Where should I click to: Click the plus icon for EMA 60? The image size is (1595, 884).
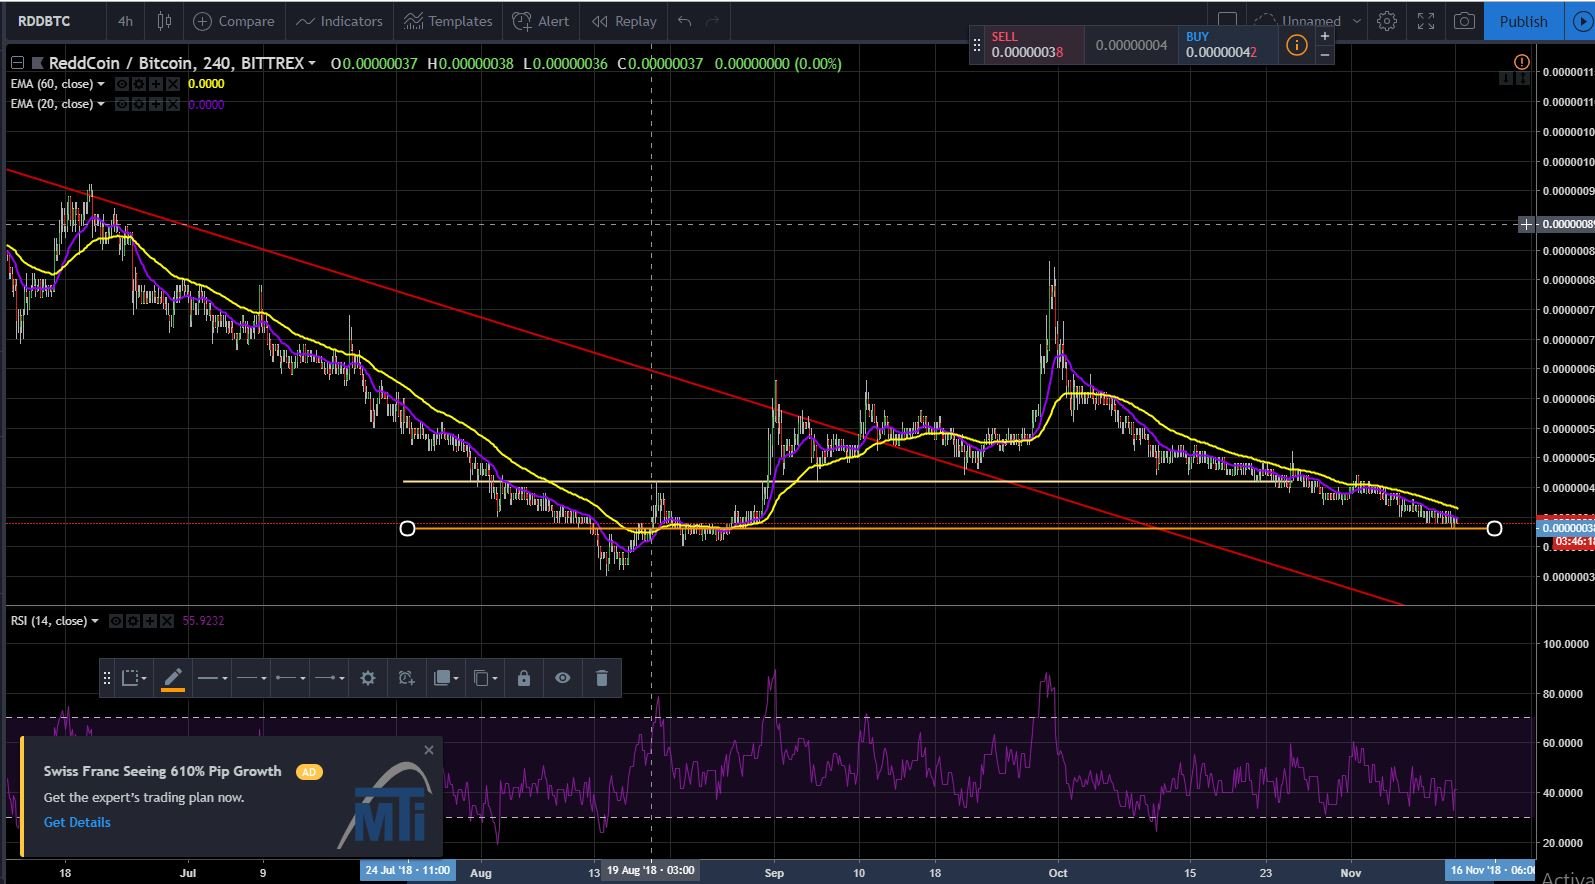[x=155, y=84]
